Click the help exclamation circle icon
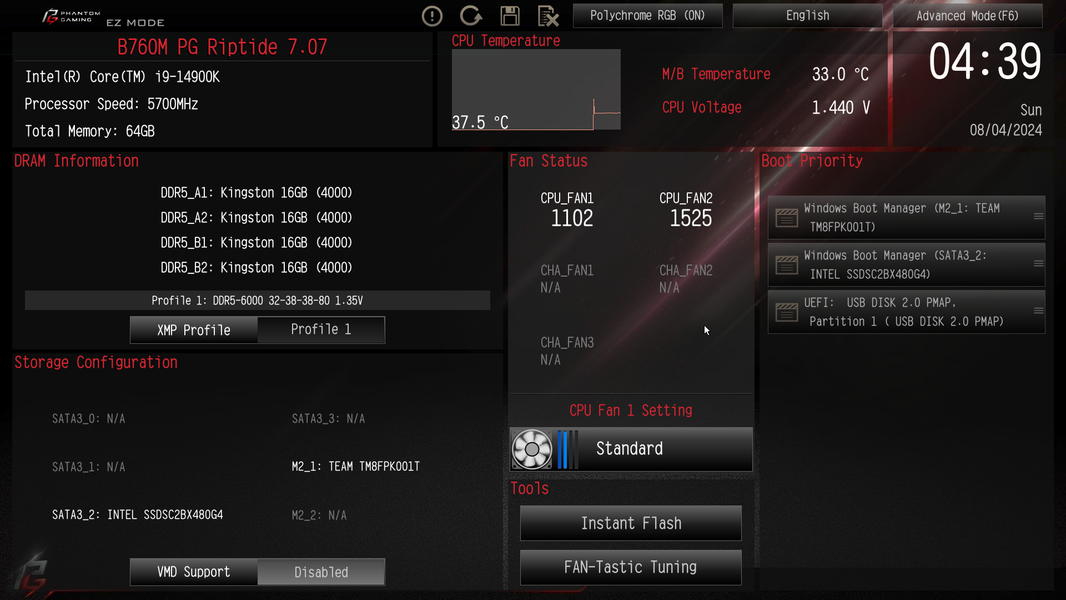The image size is (1066, 600). coord(432,16)
